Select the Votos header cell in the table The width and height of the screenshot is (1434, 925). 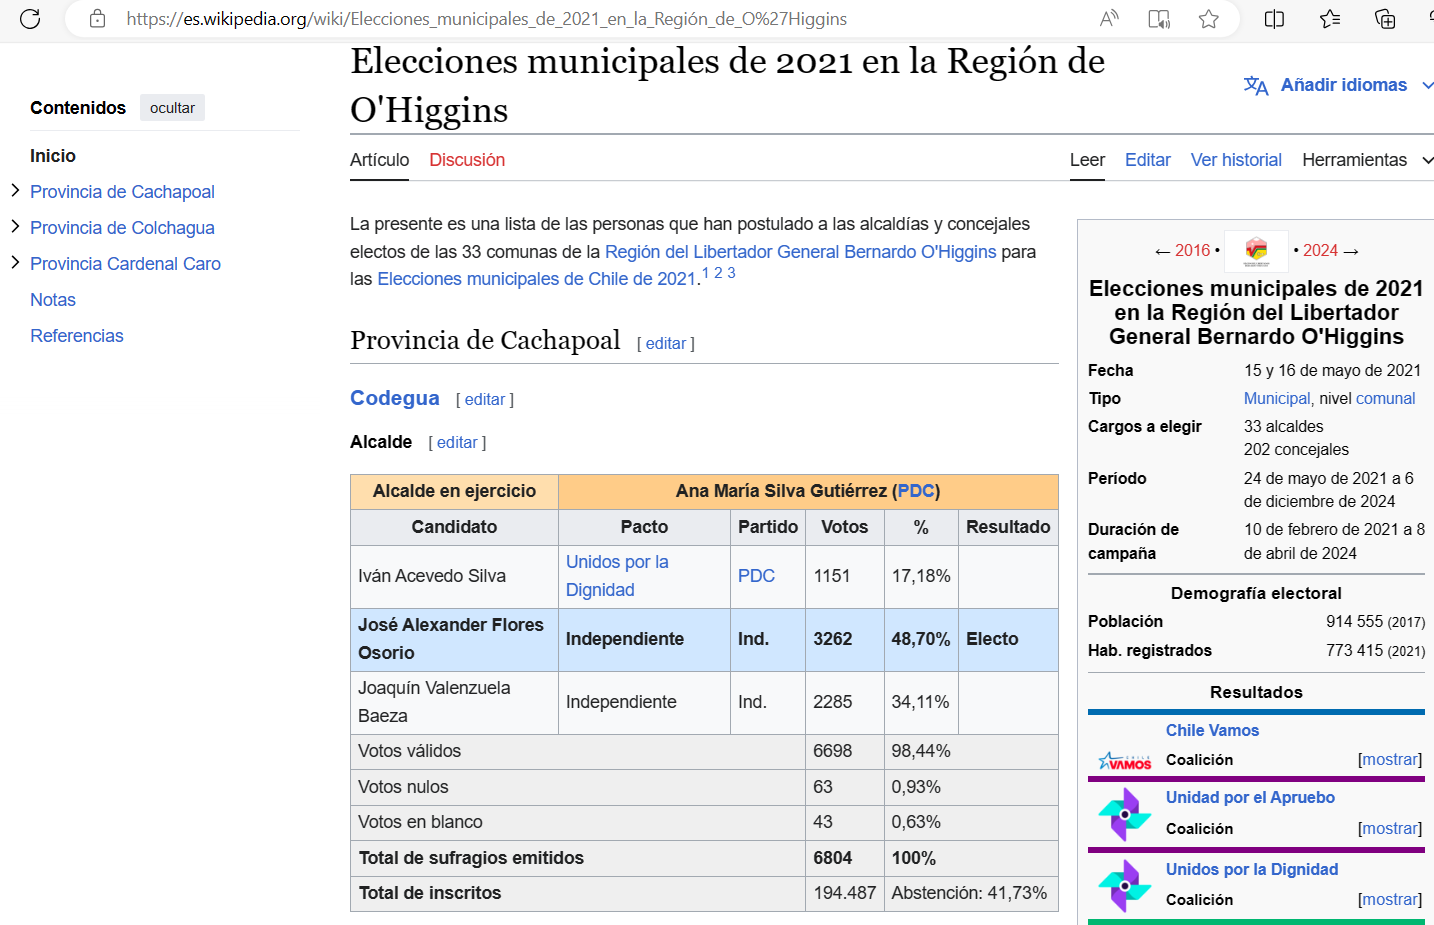click(x=845, y=528)
